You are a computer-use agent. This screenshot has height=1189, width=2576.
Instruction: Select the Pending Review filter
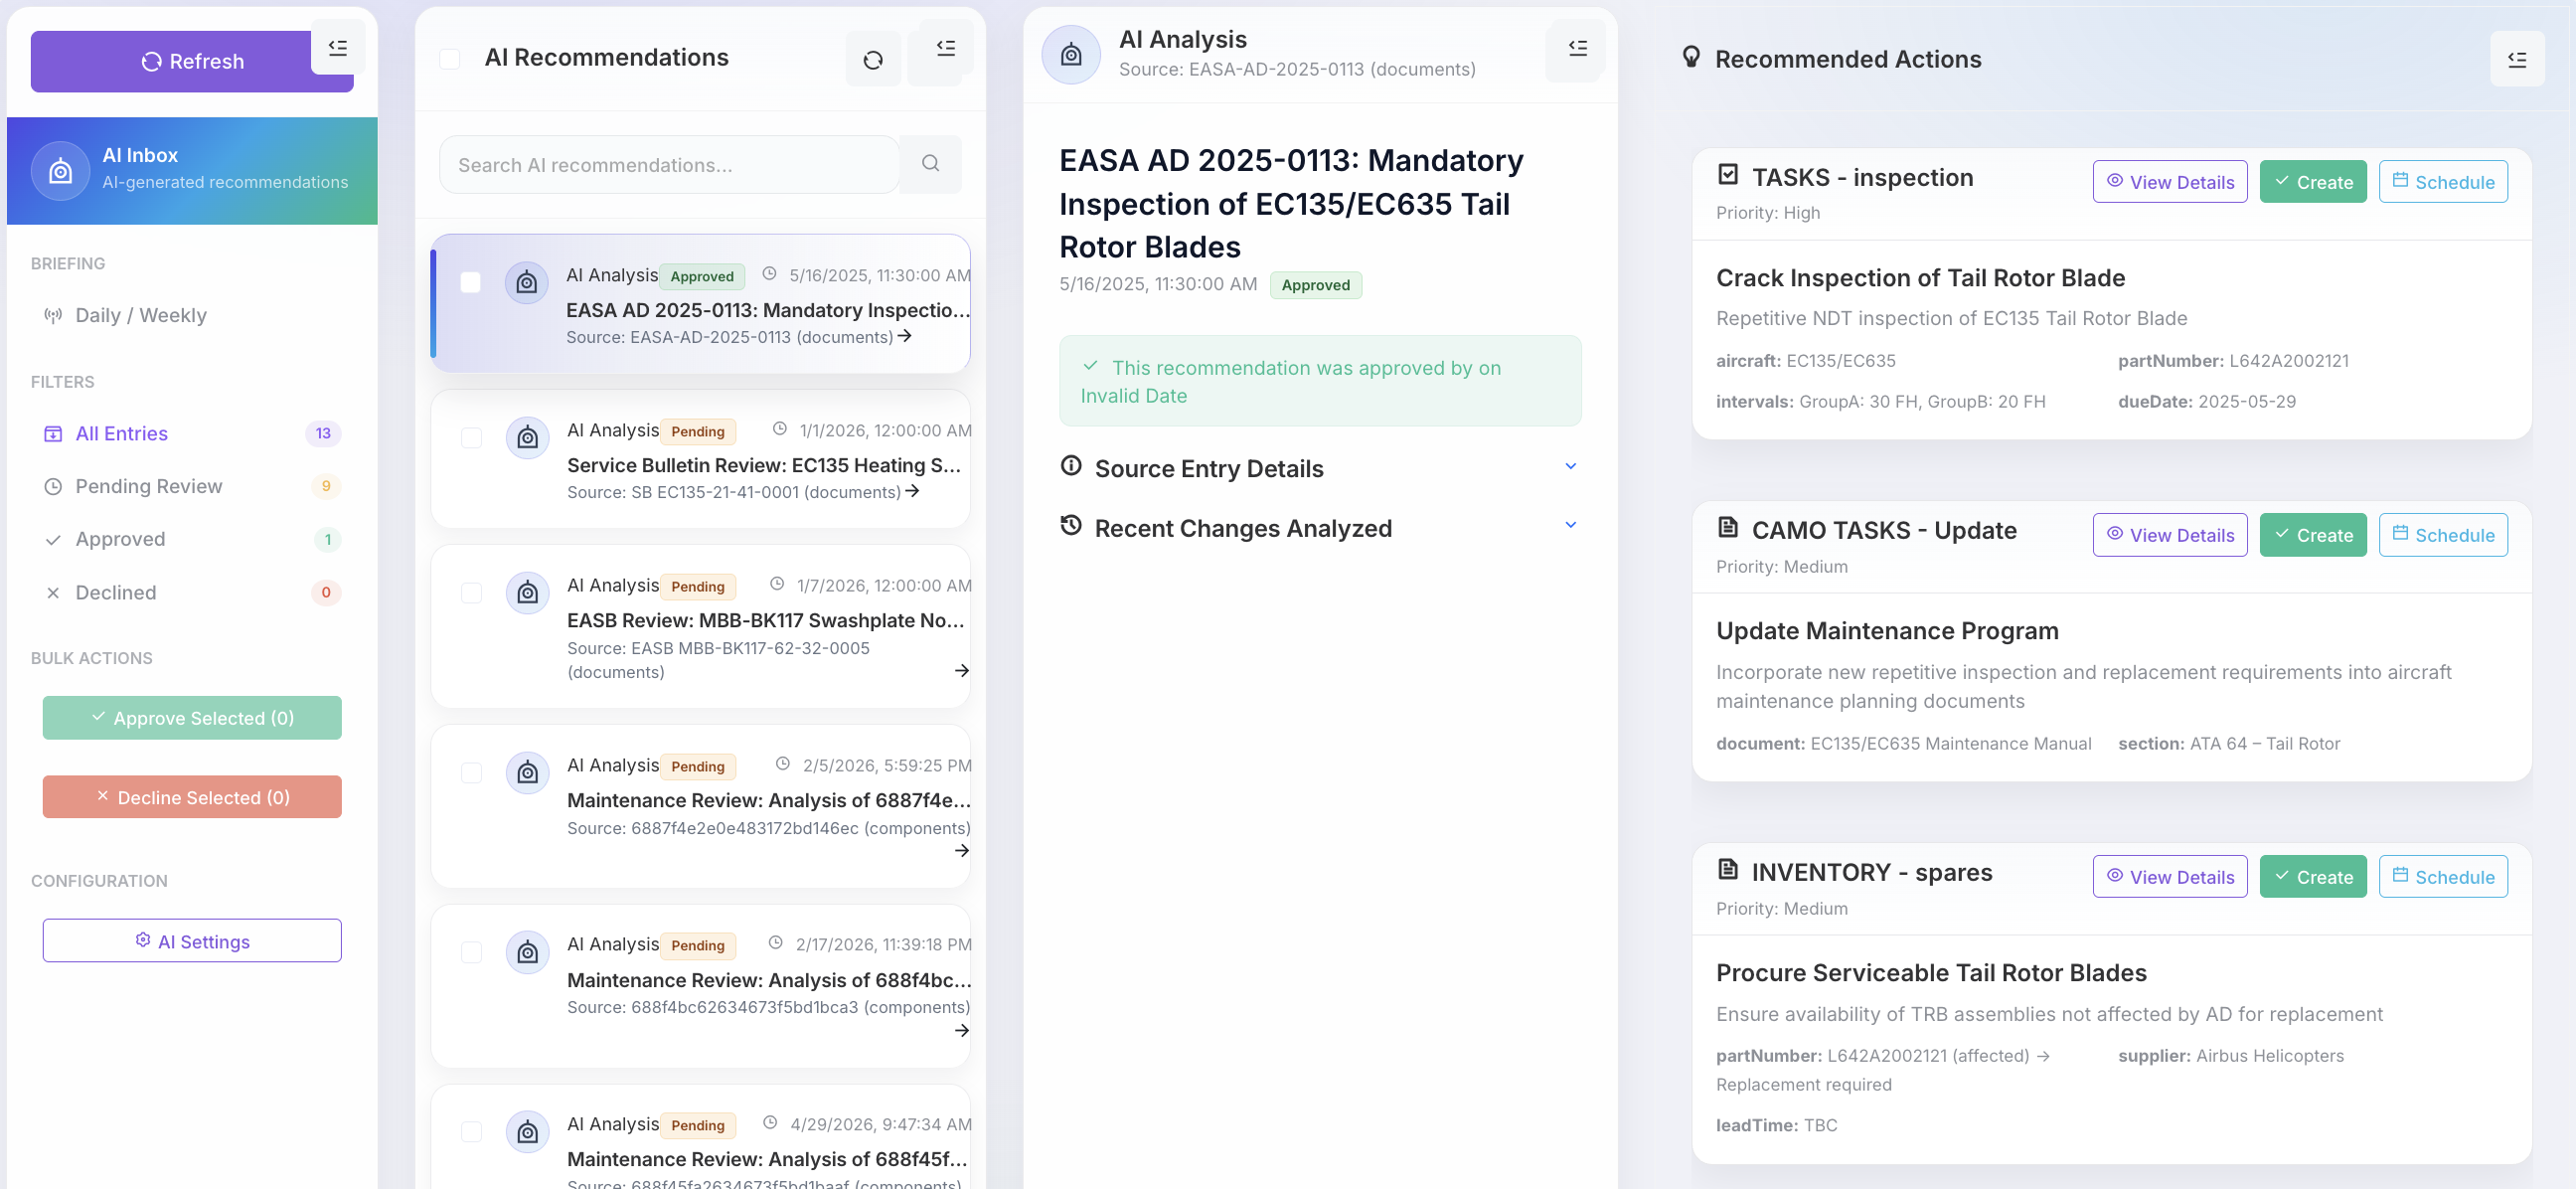pyautogui.click(x=192, y=486)
